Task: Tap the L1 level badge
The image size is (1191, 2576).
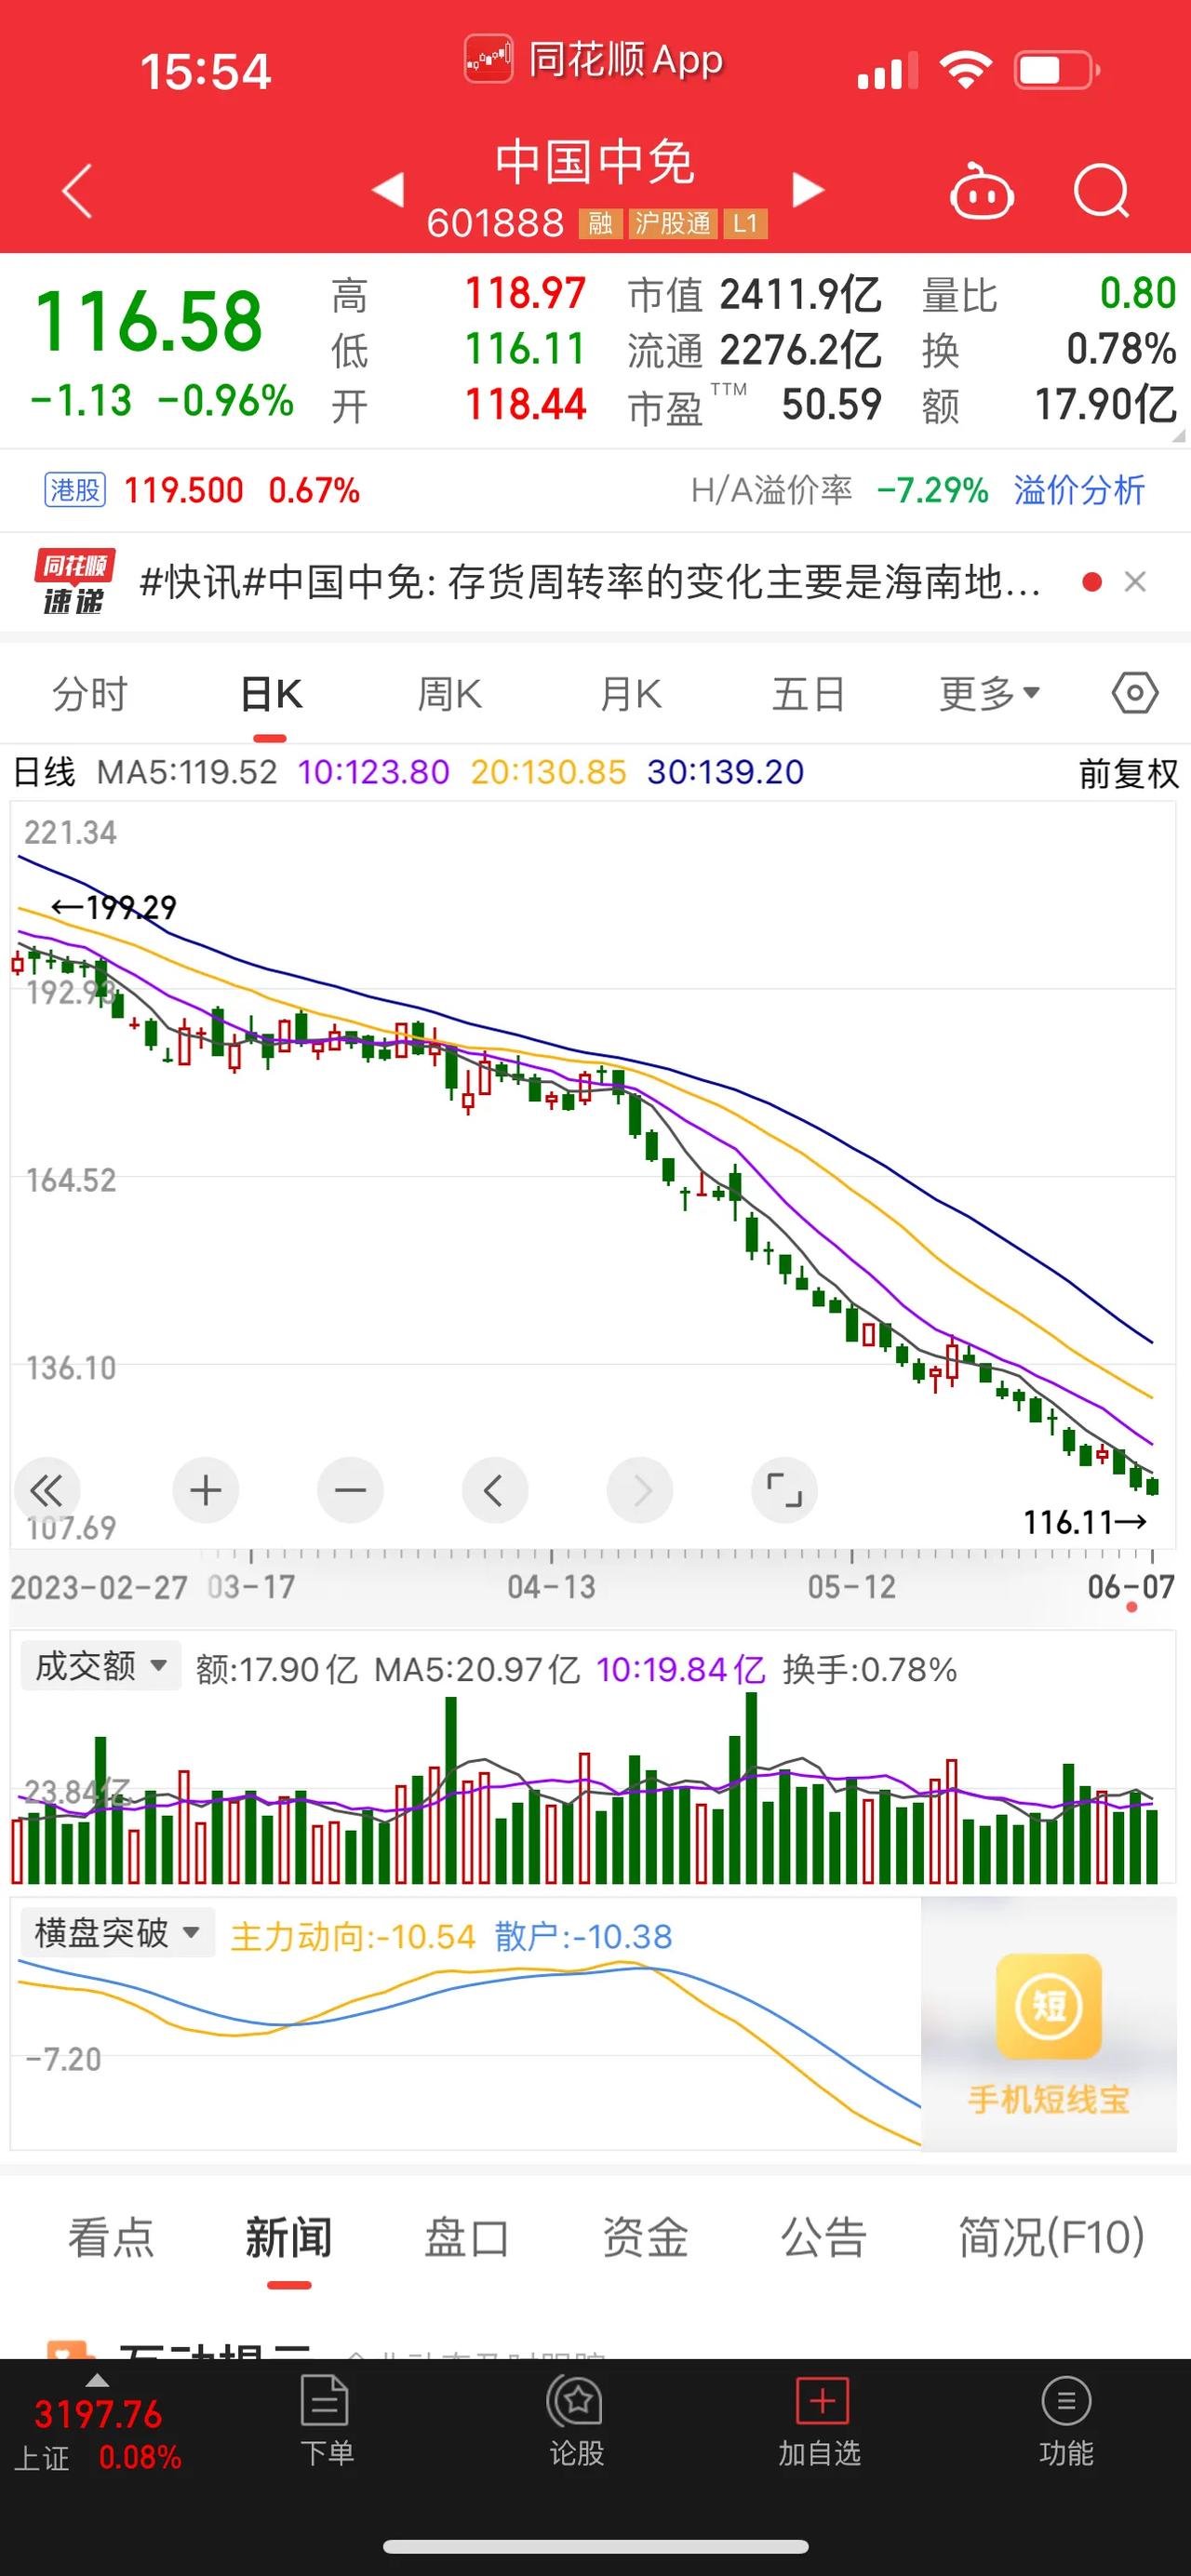Action: tap(745, 223)
